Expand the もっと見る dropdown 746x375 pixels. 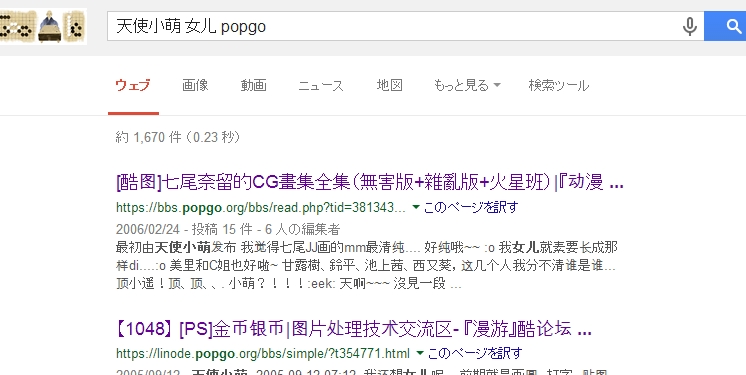[467, 86]
